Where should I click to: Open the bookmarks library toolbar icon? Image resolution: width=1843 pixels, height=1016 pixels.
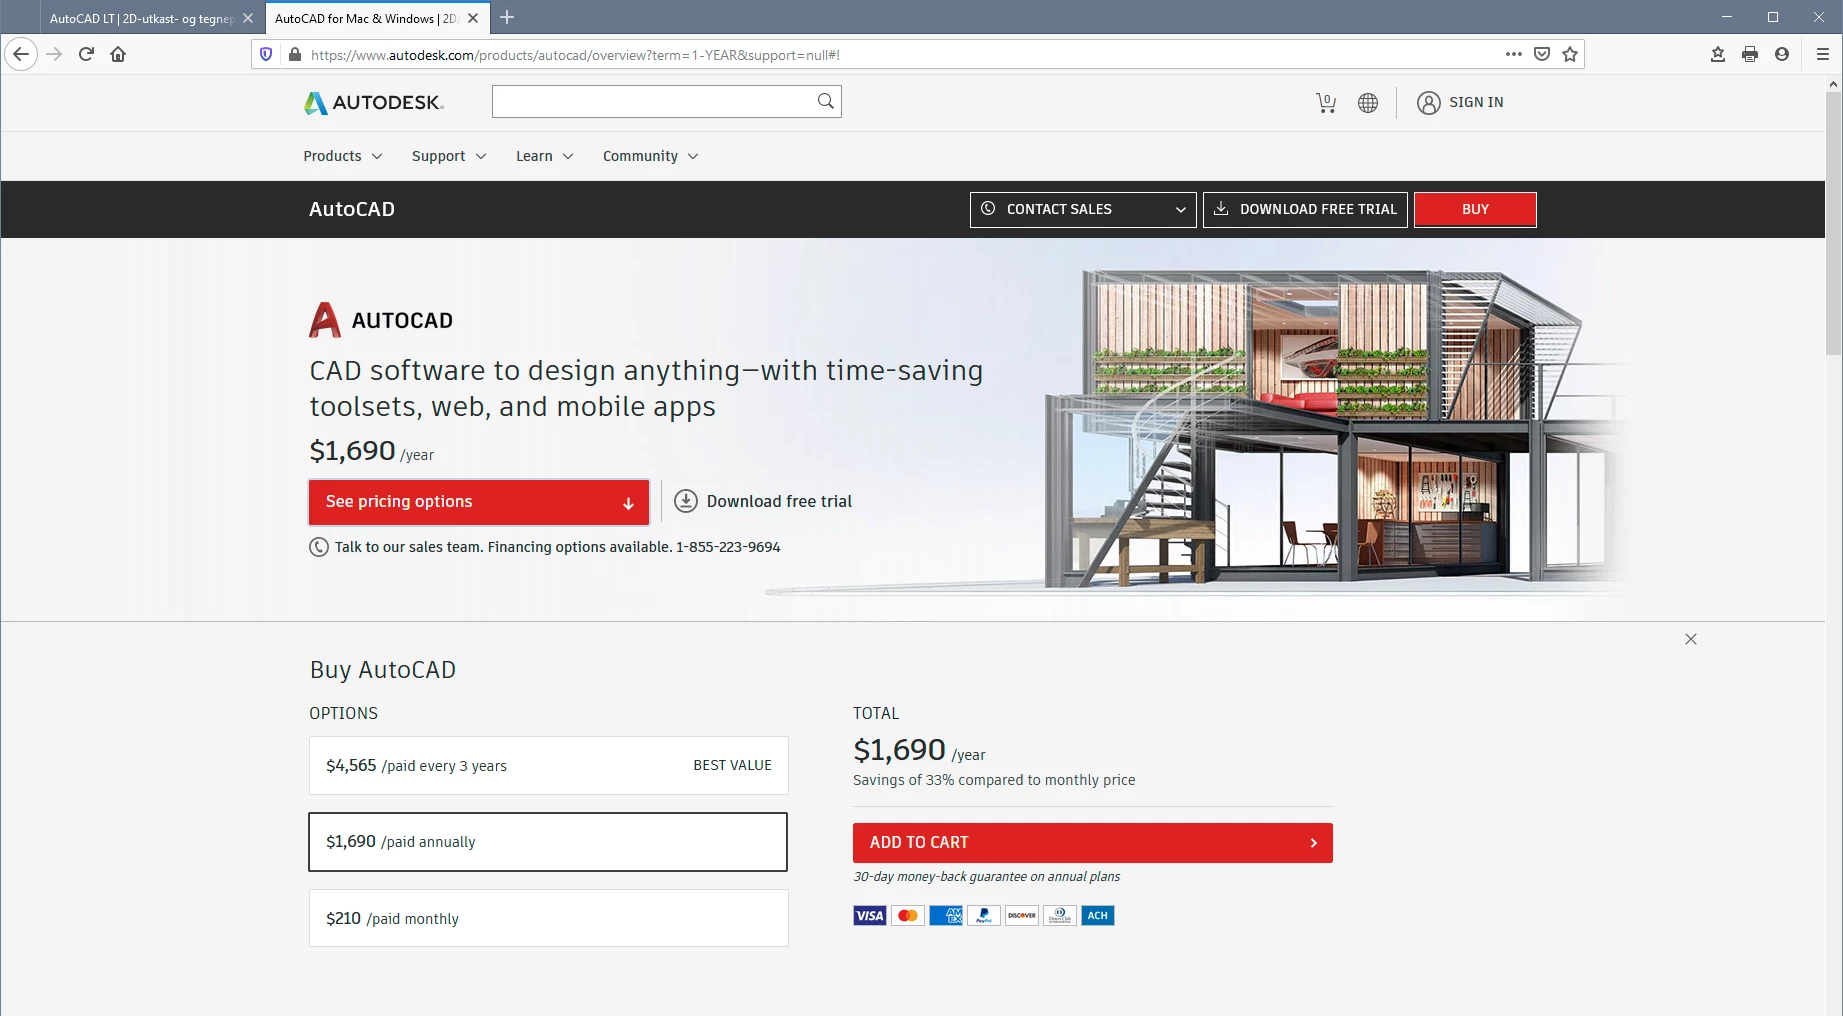(1718, 54)
